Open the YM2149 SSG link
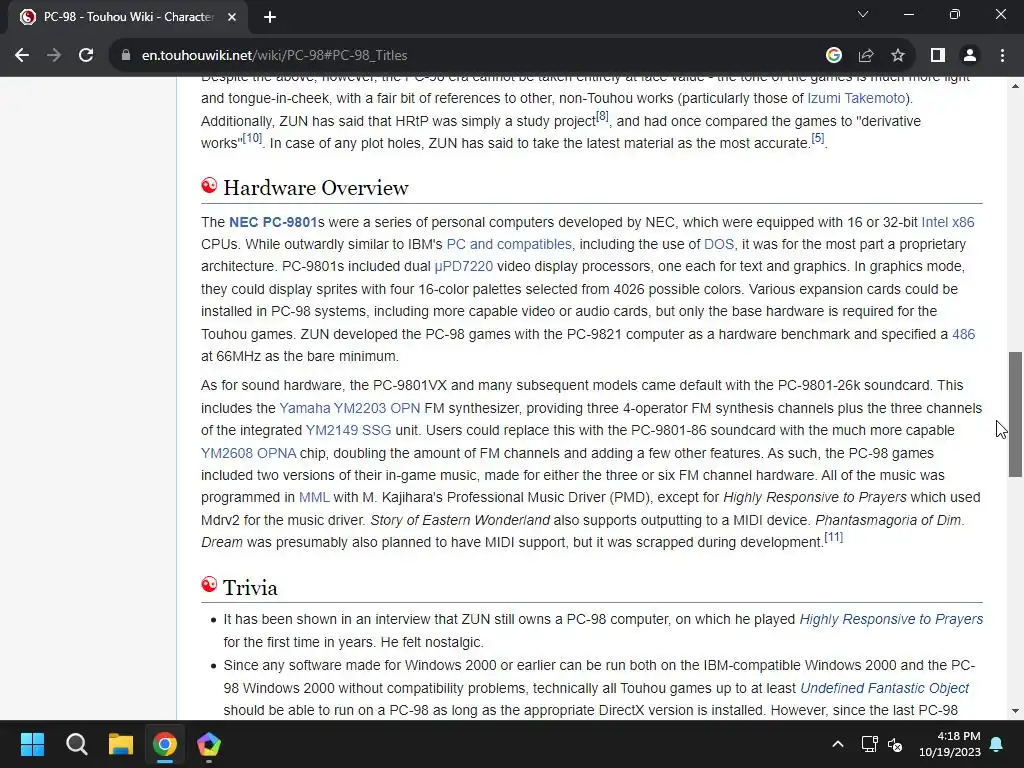This screenshot has height=768, width=1024. (x=348, y=430)
